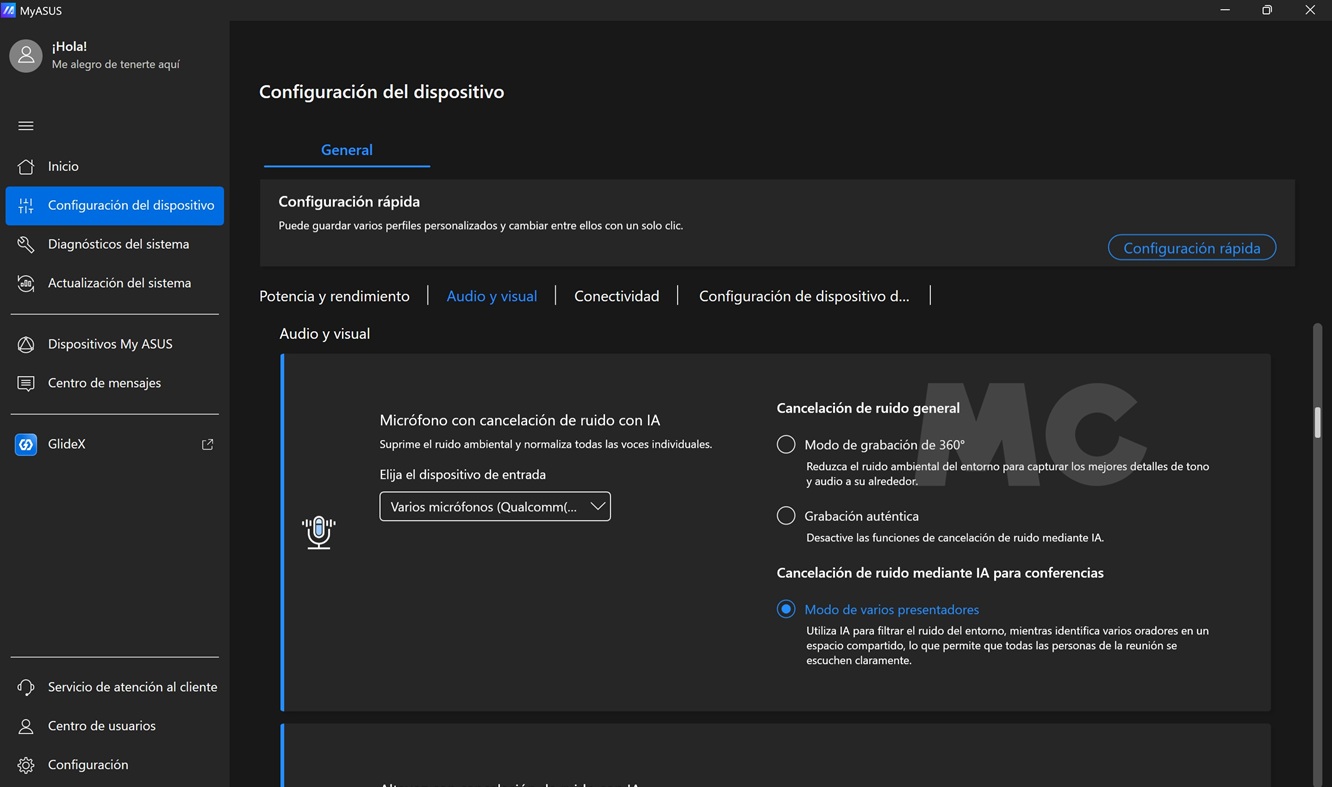Screen dimensions: 1332x787
Task: Click the Centro de mensajes icon
Action: coord(26,384)
